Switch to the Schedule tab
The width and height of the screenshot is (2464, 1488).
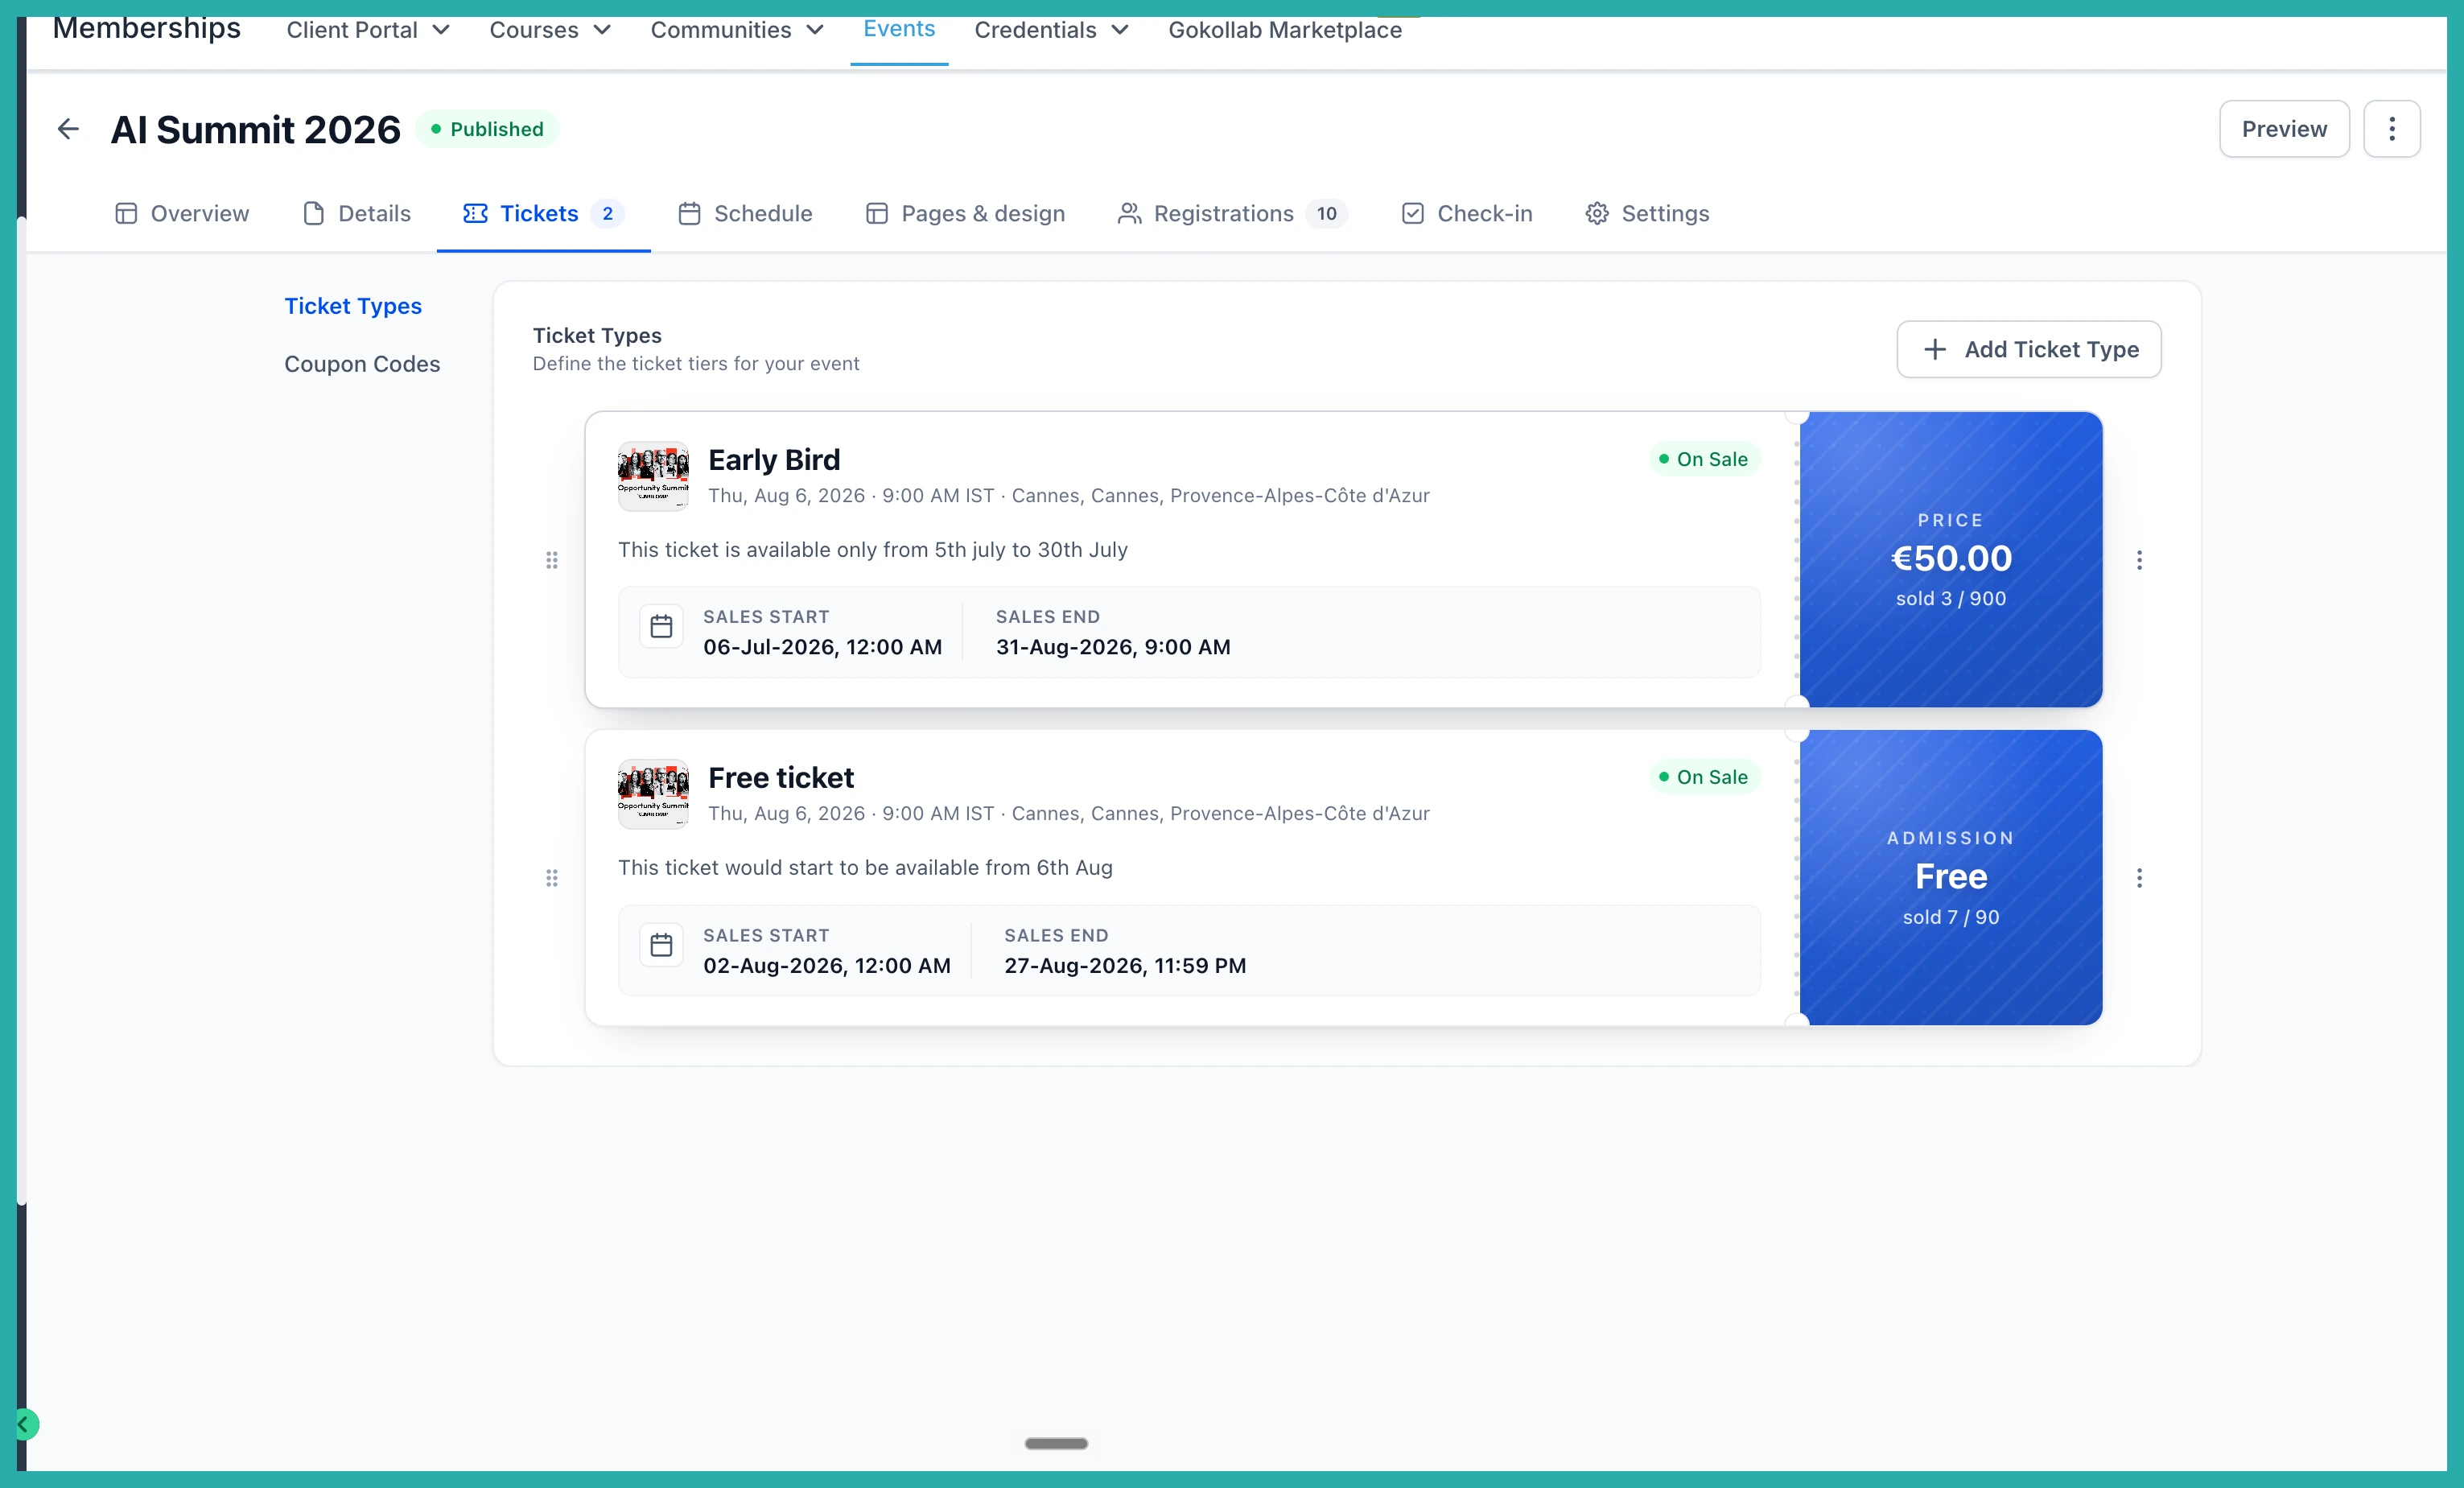745,213
